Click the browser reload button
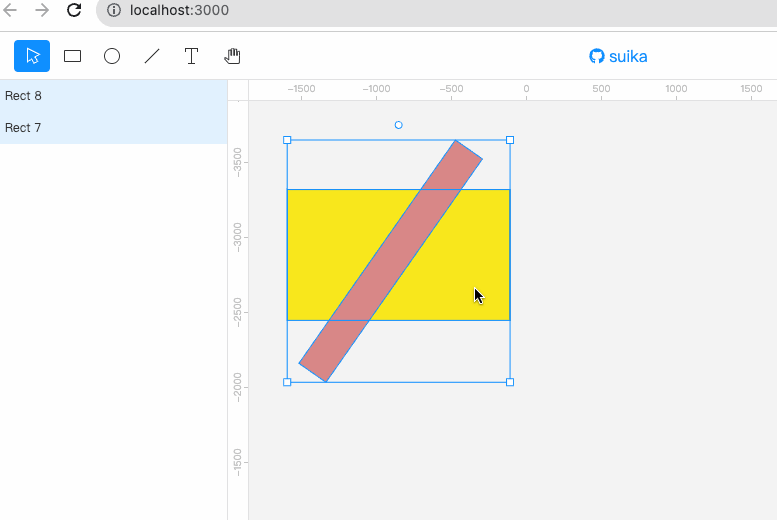The image size is (777, 520). click(x=74, y=10)
